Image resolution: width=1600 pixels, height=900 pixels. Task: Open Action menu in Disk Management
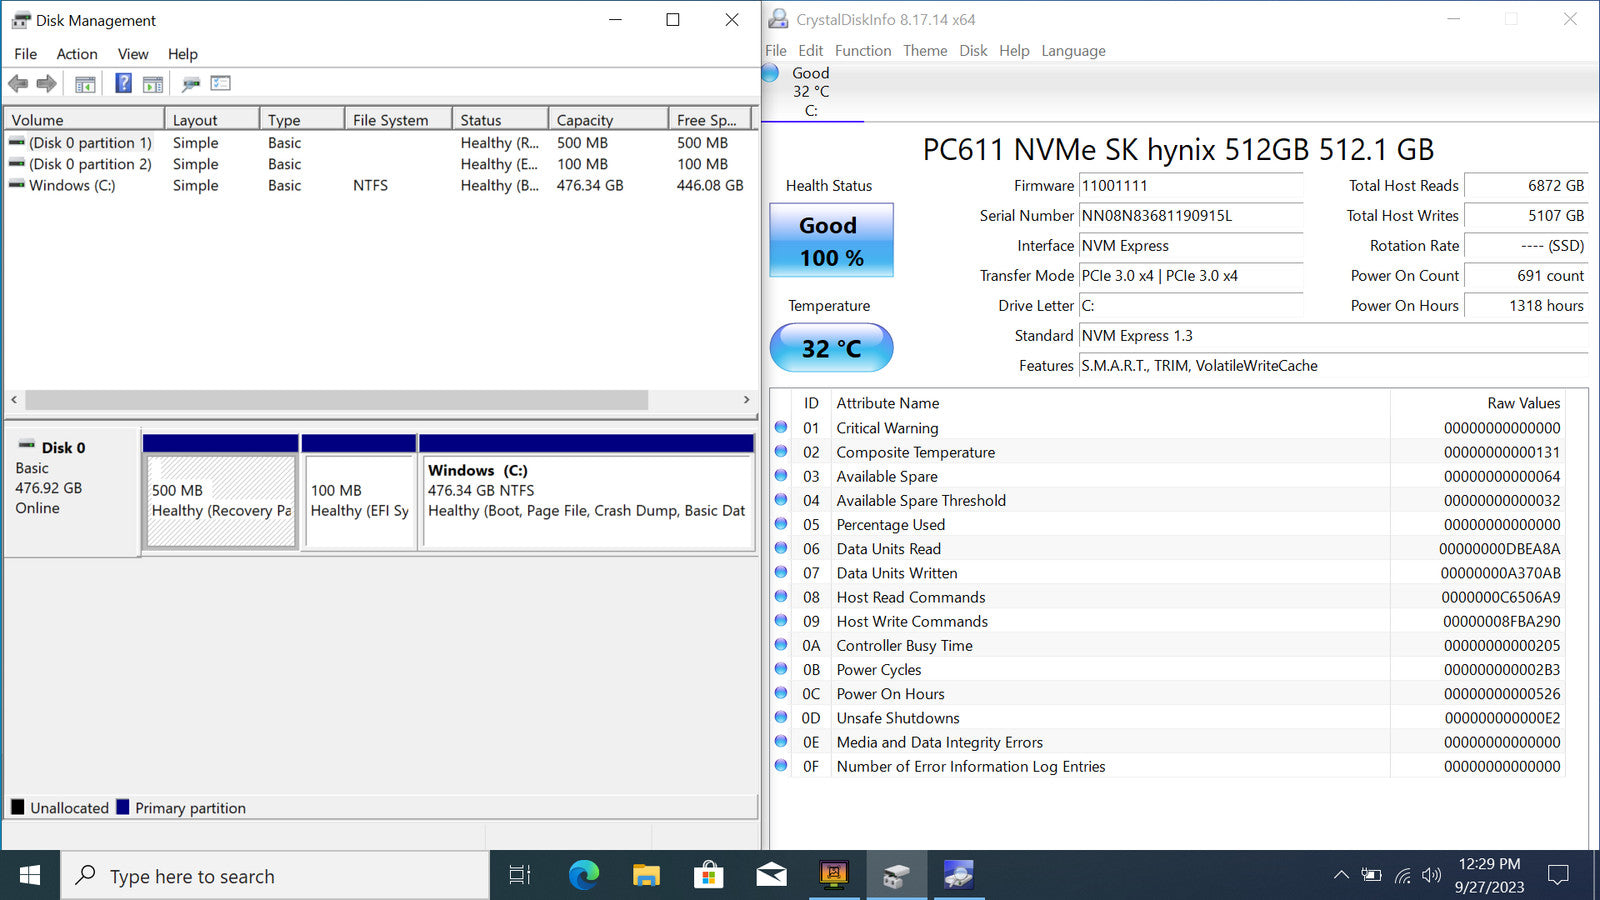coord(77,54)
